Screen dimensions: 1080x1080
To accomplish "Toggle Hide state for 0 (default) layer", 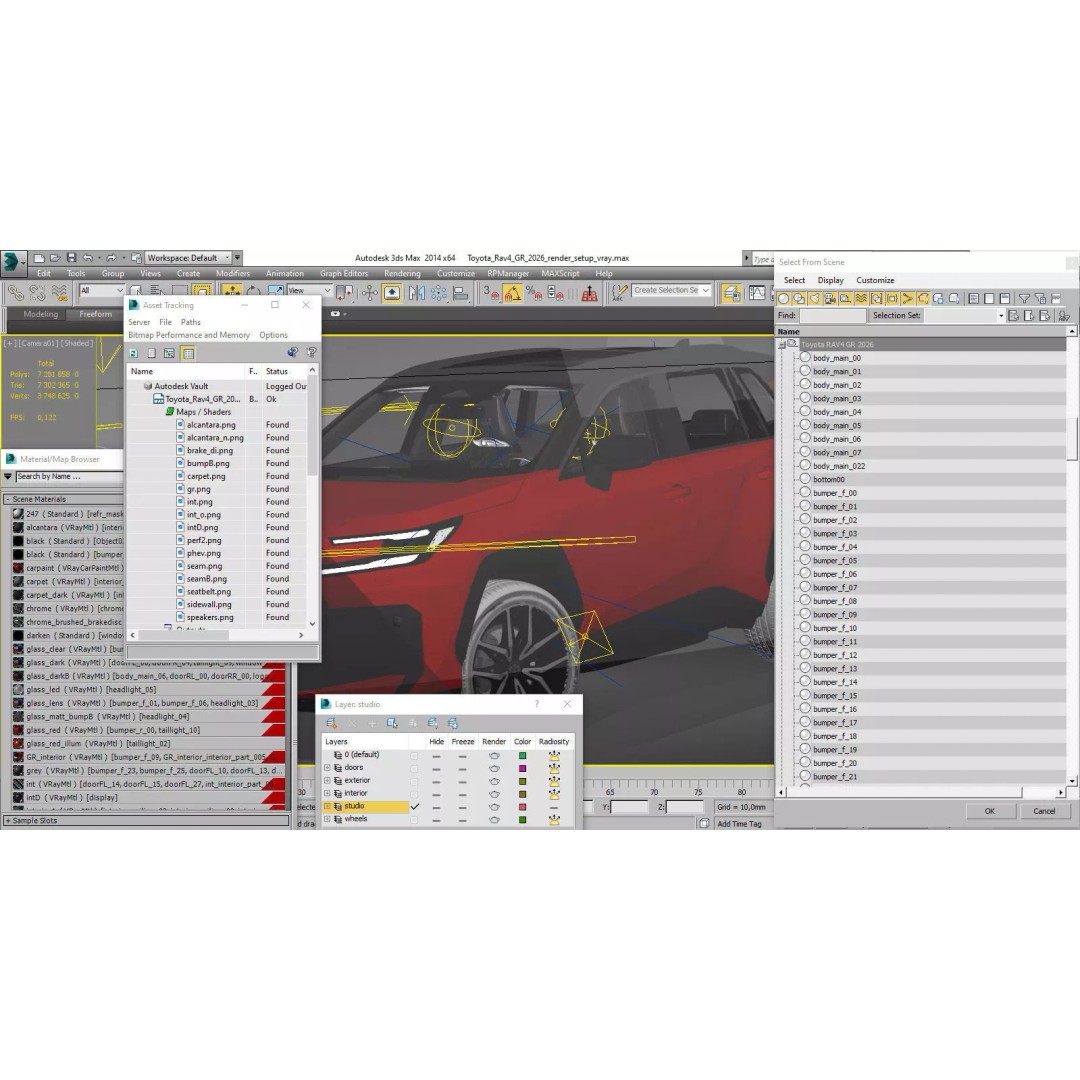I will click(x=436, y=756).
